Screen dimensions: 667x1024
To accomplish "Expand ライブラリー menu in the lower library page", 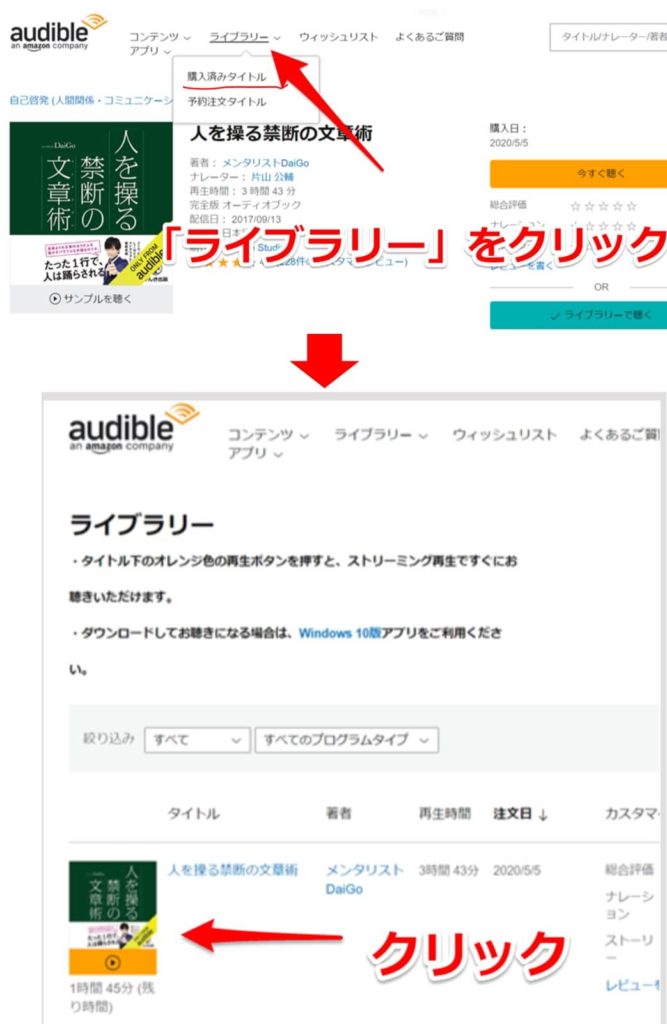I will pyautogui.click(x=381, y=435).
